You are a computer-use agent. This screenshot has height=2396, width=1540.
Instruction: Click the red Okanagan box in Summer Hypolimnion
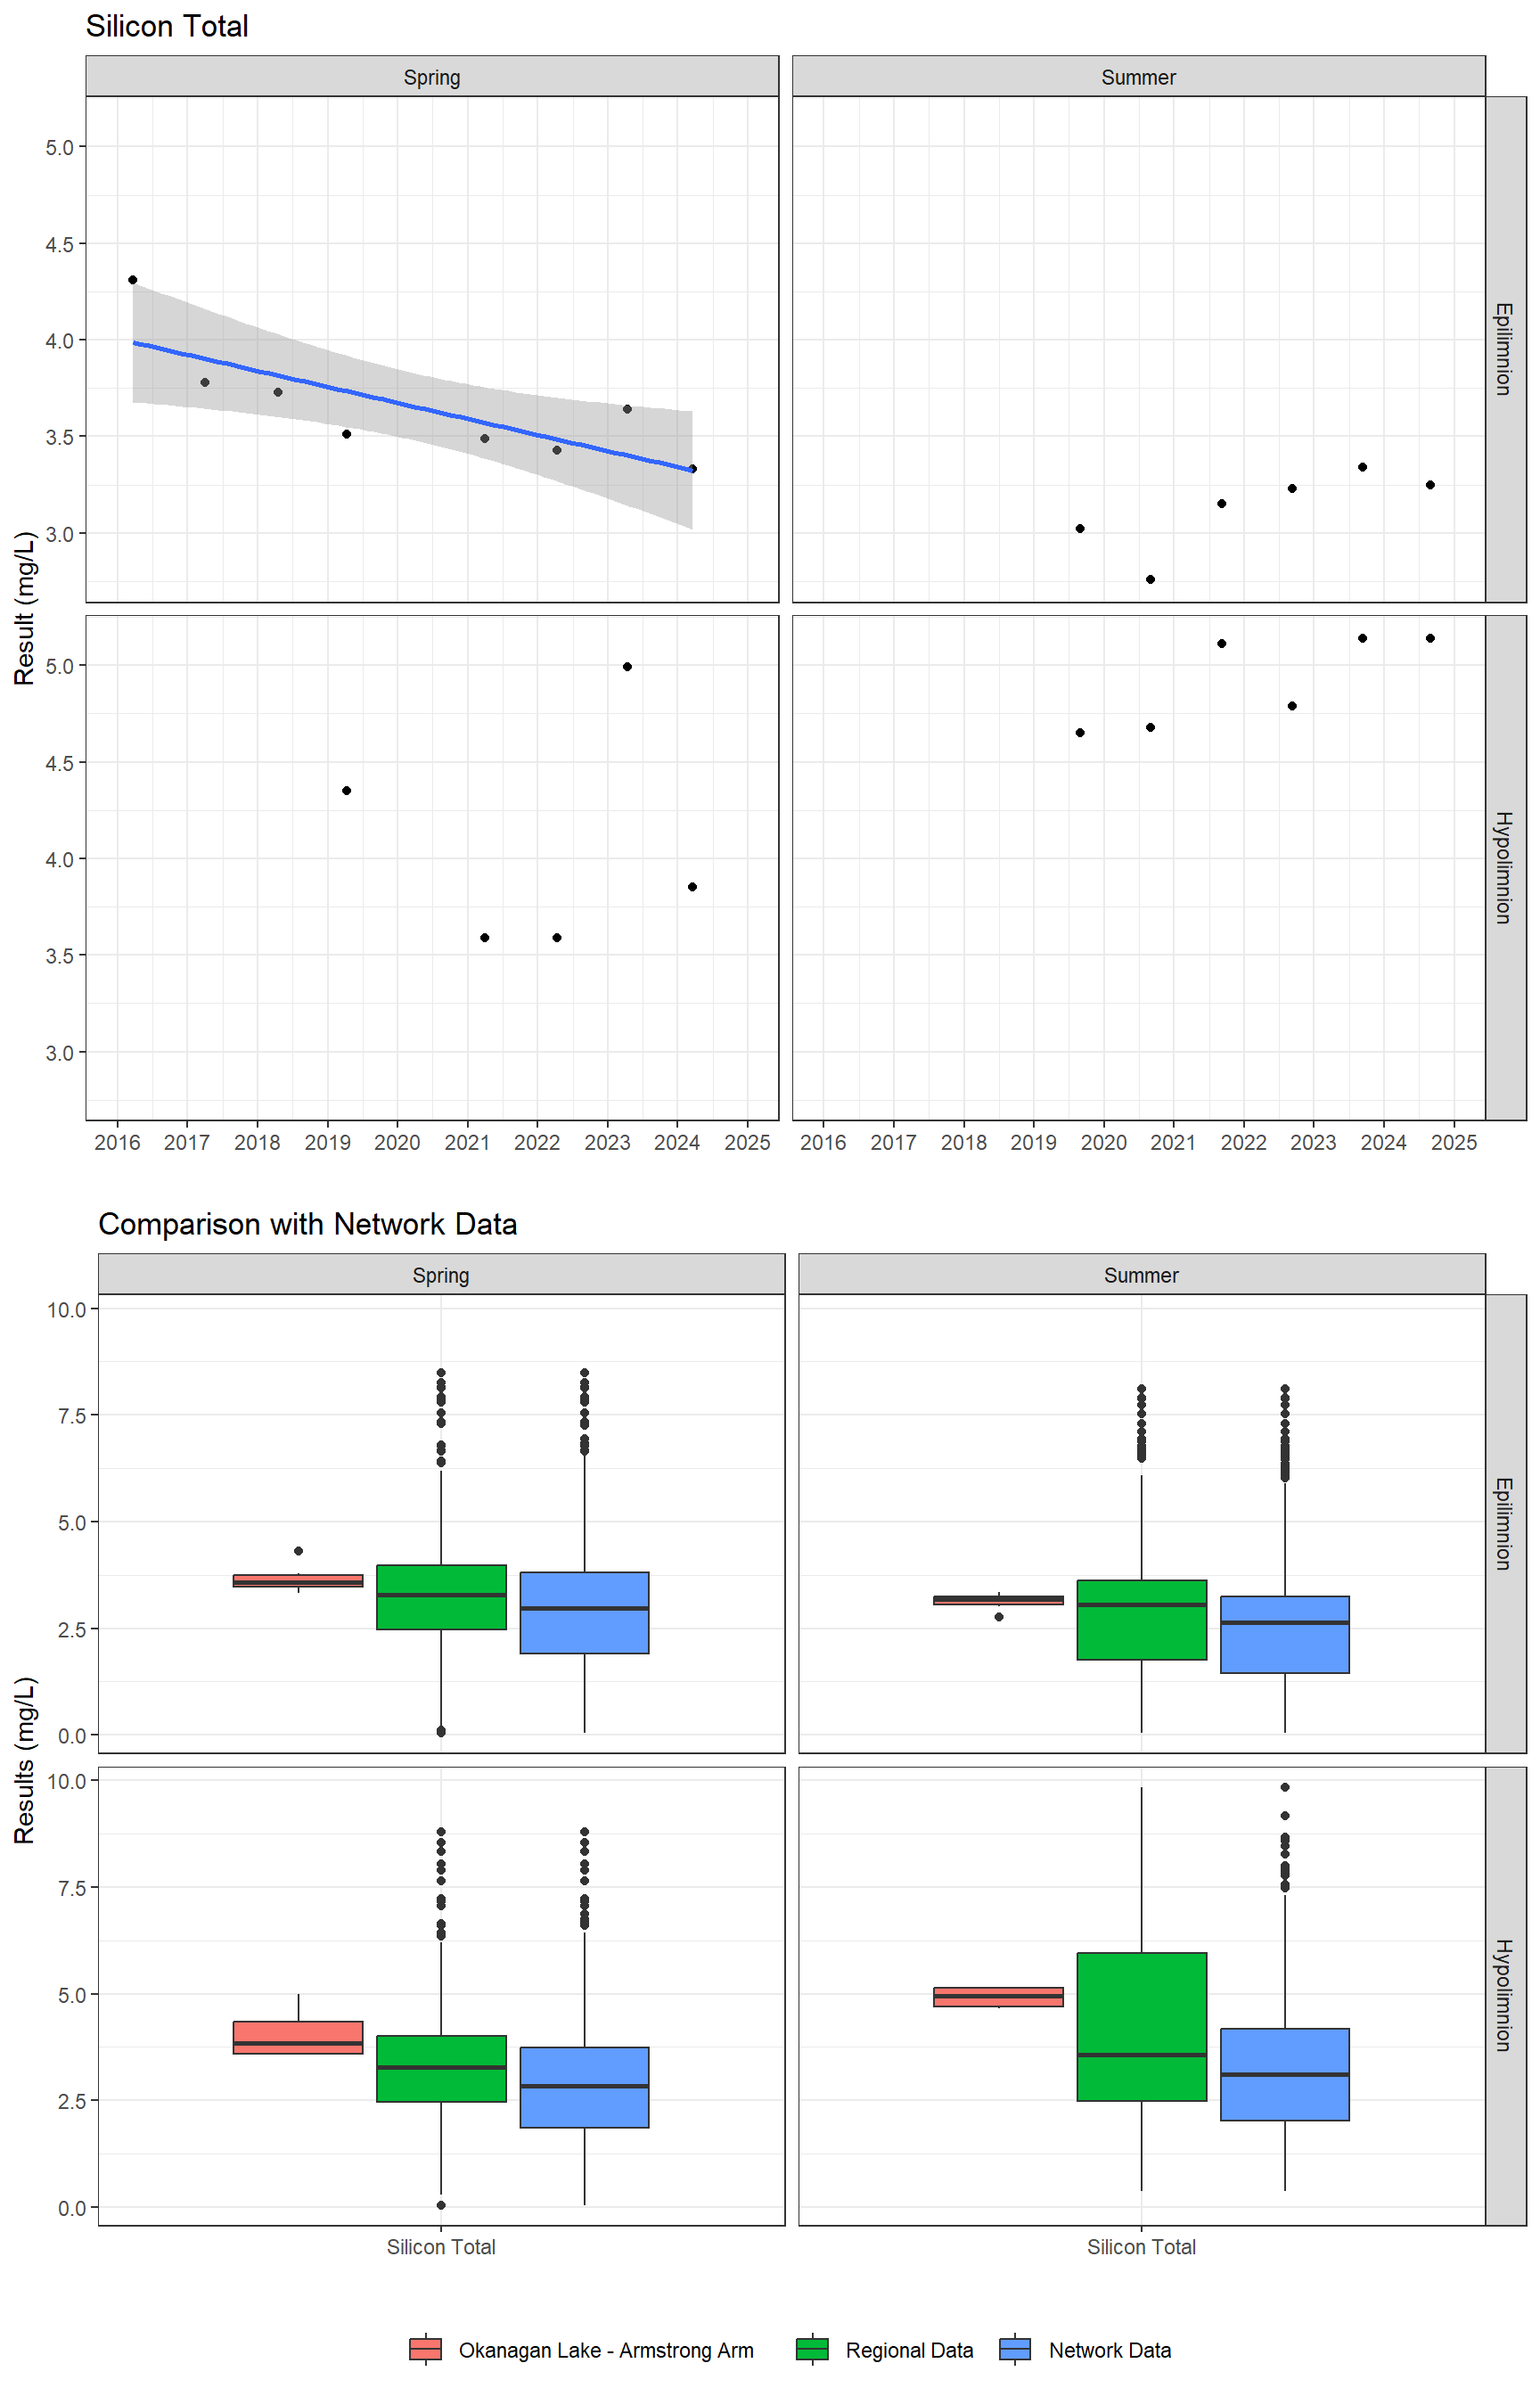(998, 1996)
